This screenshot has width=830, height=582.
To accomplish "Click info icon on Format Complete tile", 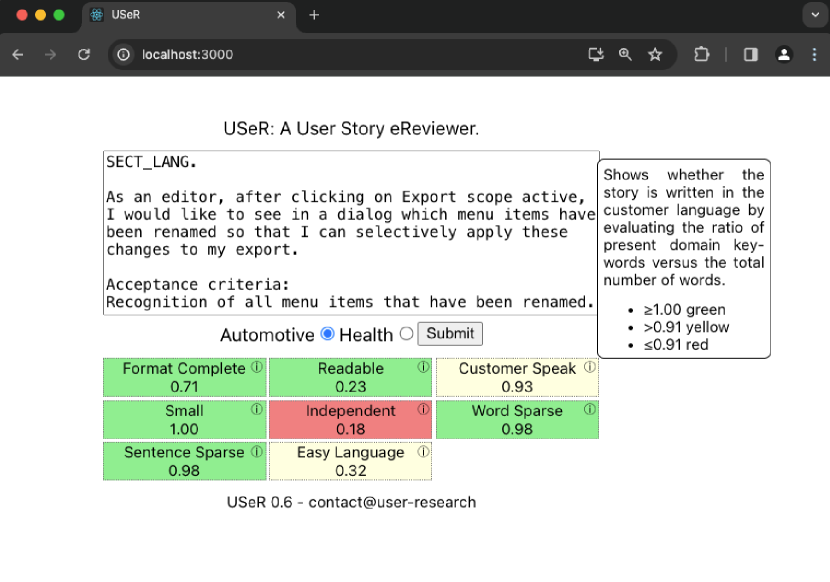I will coord(257,367).
